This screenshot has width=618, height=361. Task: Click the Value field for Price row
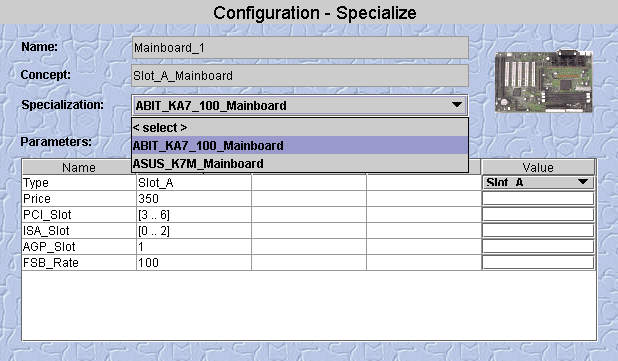point(538,199)
